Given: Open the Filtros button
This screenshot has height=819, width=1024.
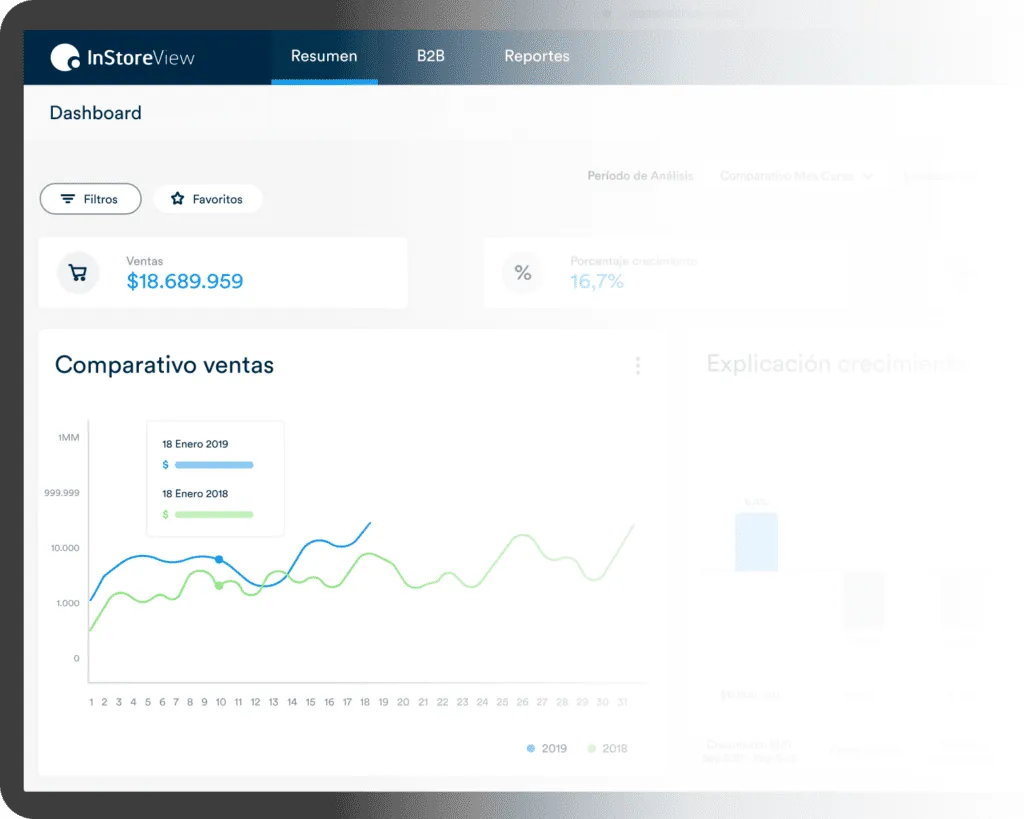Looking at the screenshot, I should coord(90,199).
